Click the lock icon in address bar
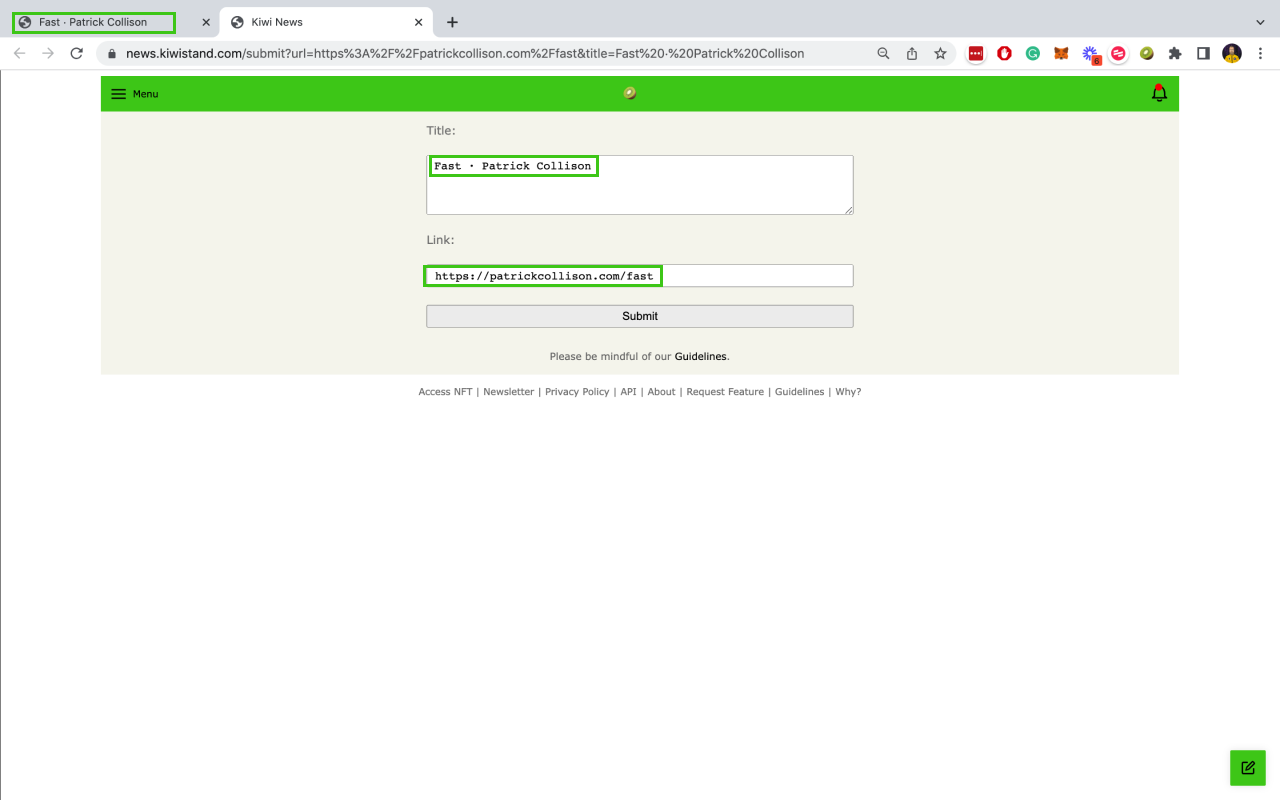The image size is (1280, 800). coord(112,54)
